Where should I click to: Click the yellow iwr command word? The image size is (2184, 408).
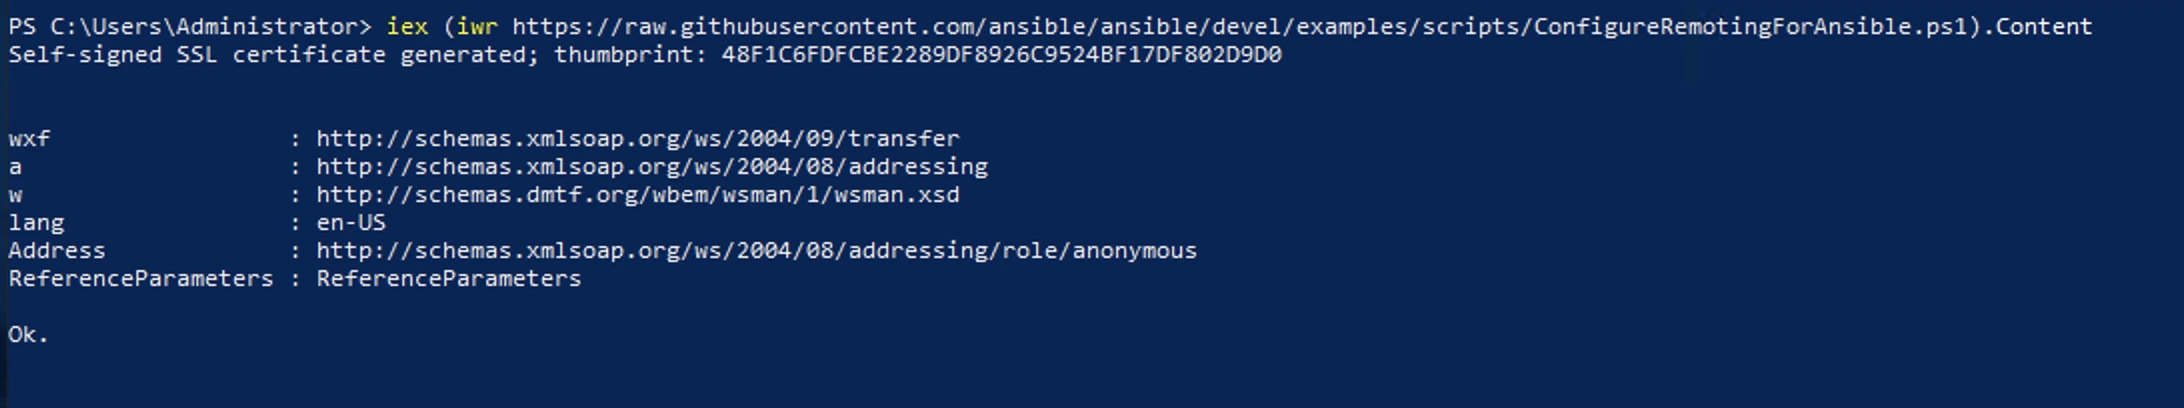[x=477, y=27]
